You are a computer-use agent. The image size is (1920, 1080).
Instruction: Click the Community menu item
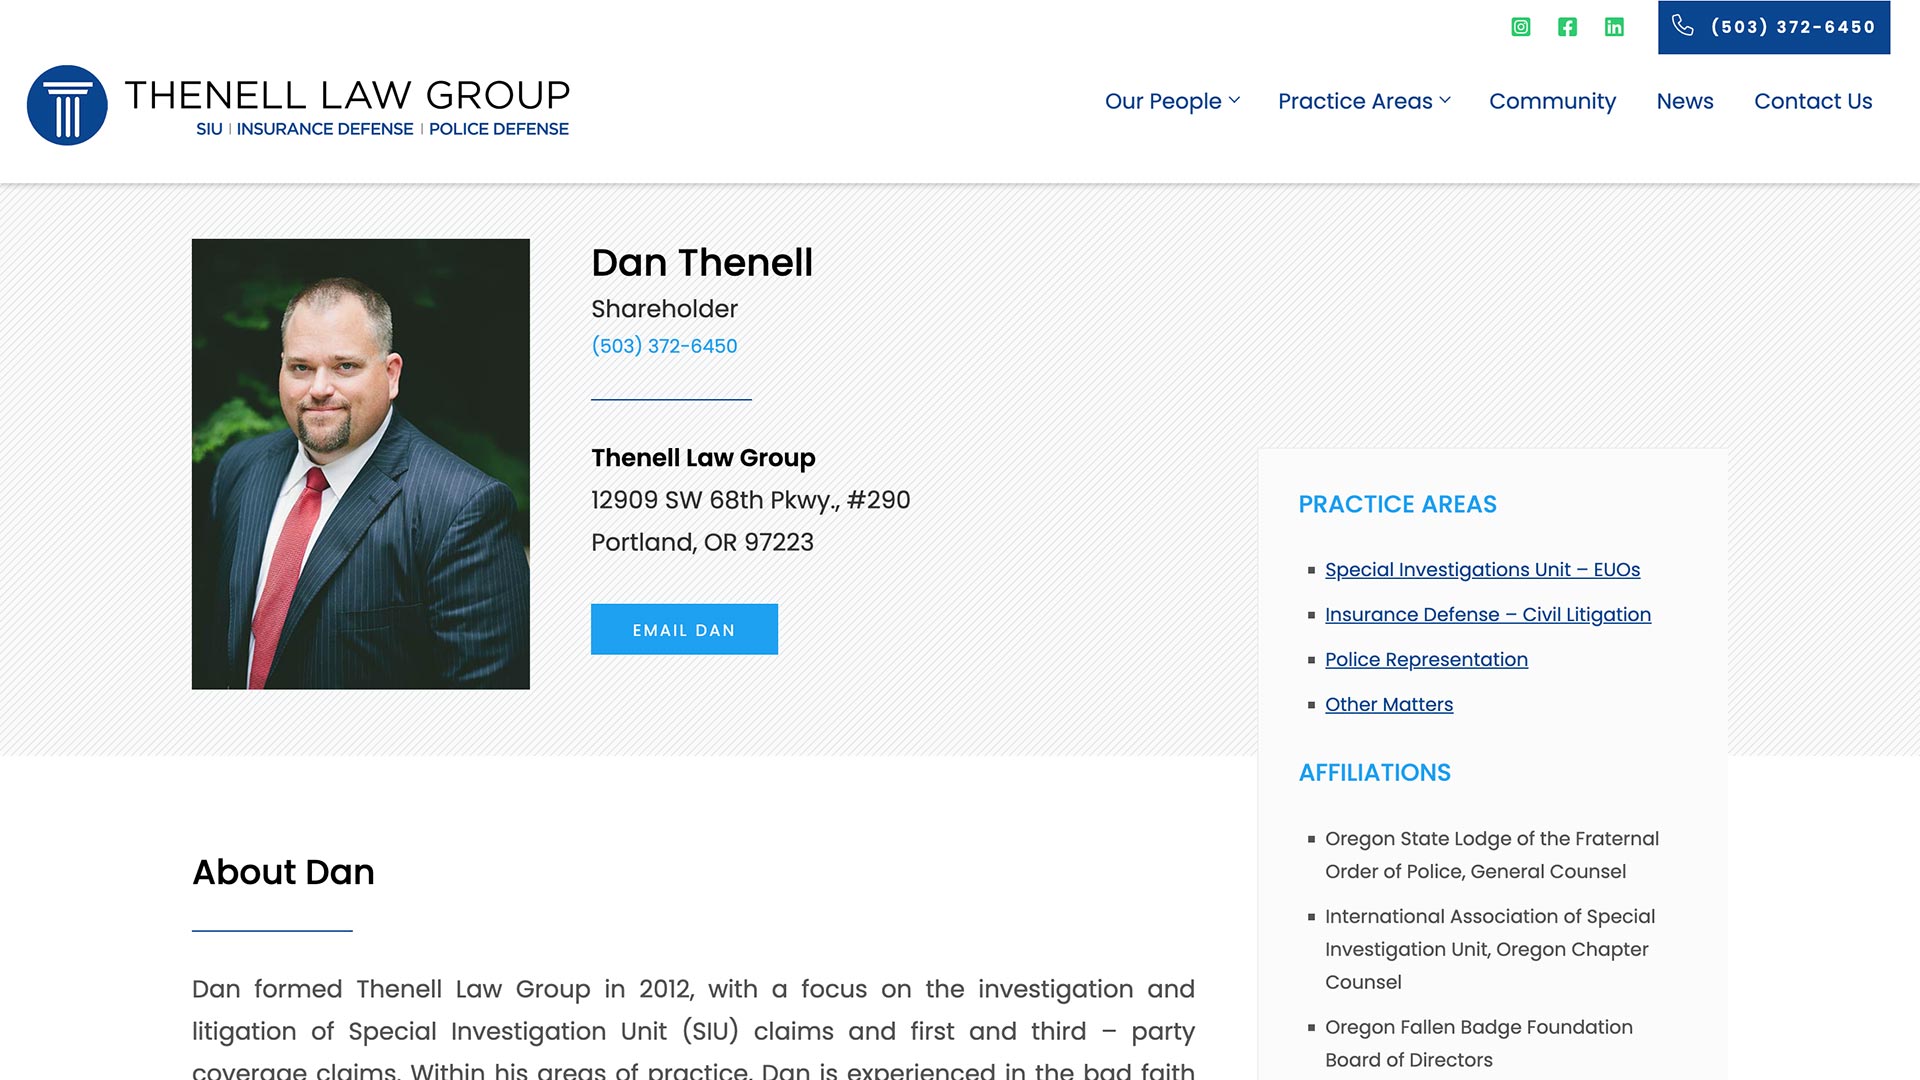(1552, 100)
